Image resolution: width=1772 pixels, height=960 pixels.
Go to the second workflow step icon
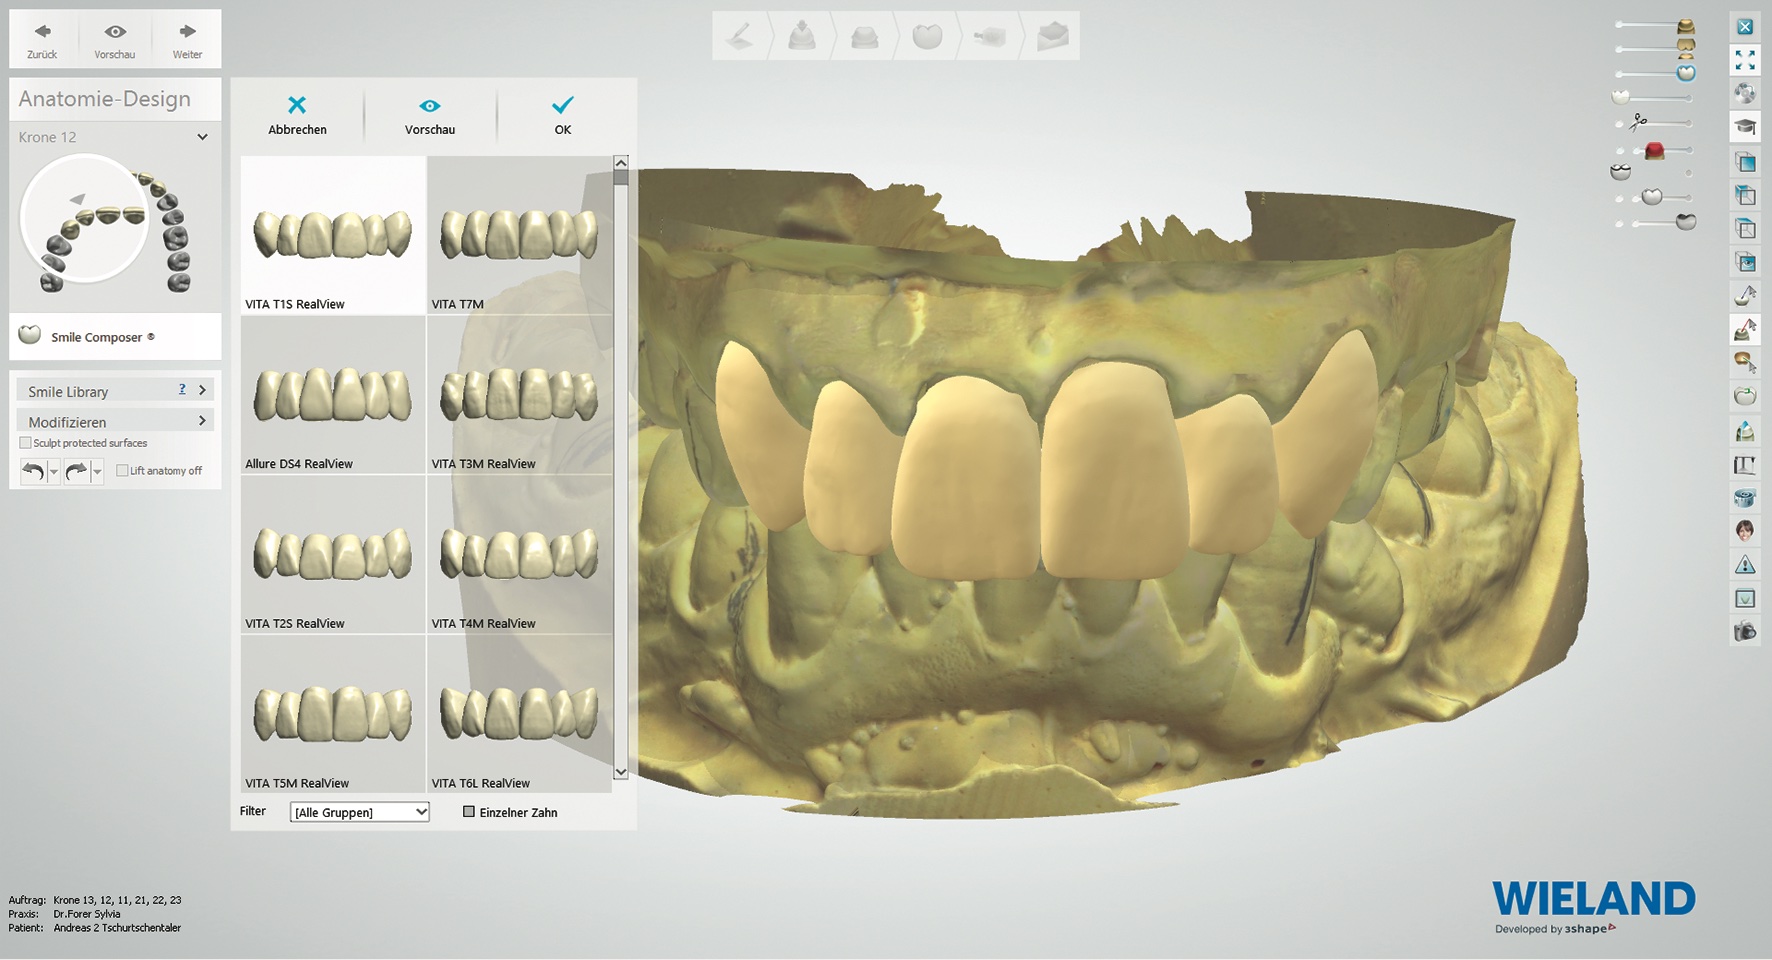point(801,36)
